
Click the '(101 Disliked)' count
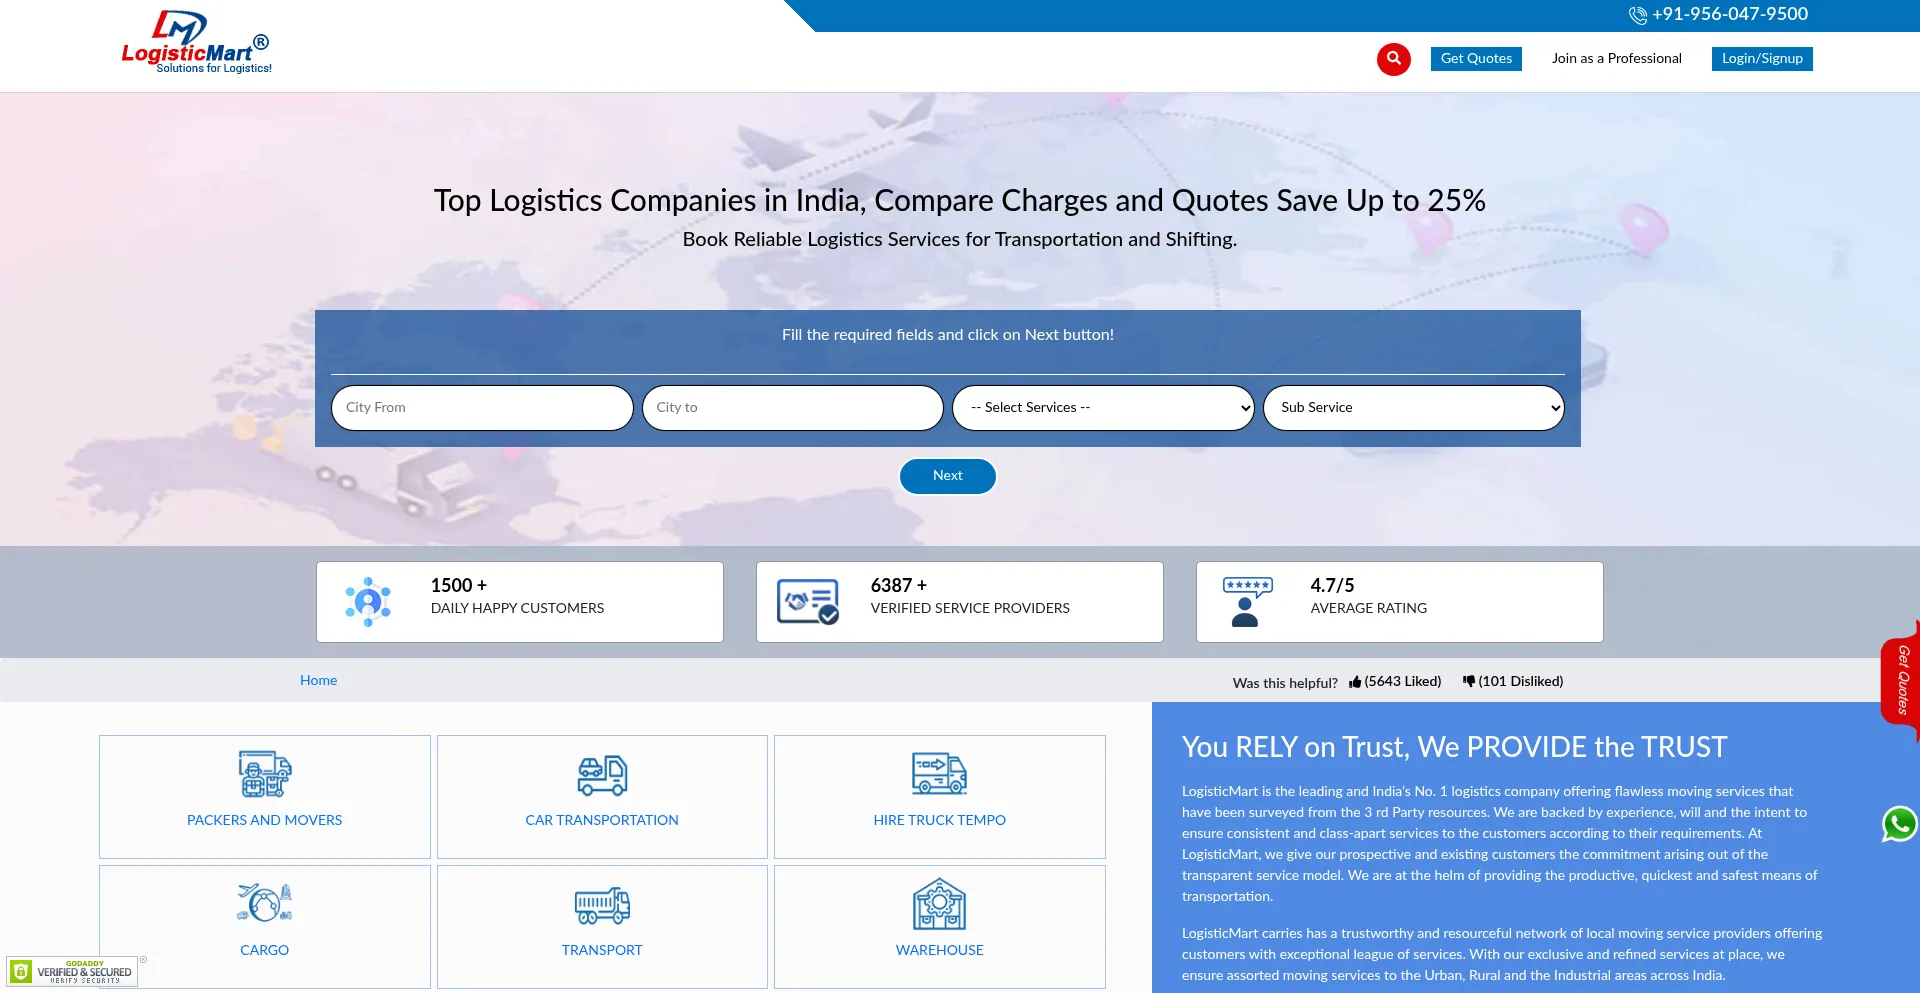click(1521, 682)
